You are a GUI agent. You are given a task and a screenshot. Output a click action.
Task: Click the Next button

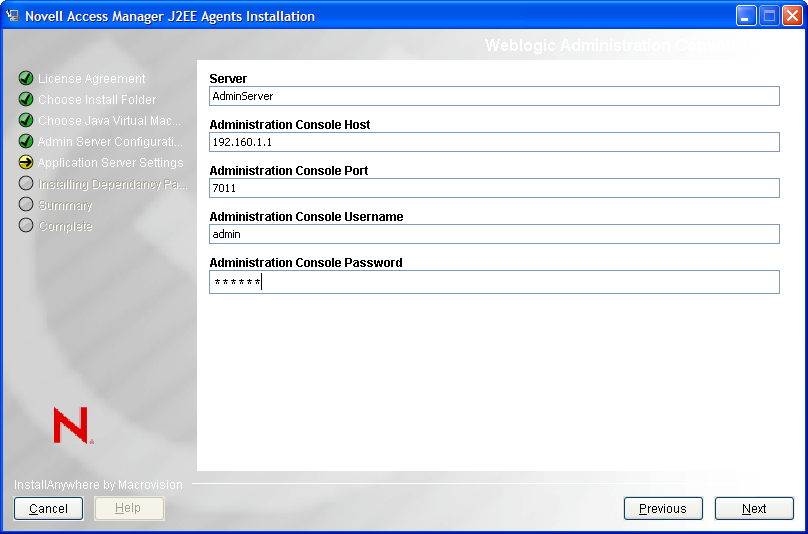coord(754,509)
